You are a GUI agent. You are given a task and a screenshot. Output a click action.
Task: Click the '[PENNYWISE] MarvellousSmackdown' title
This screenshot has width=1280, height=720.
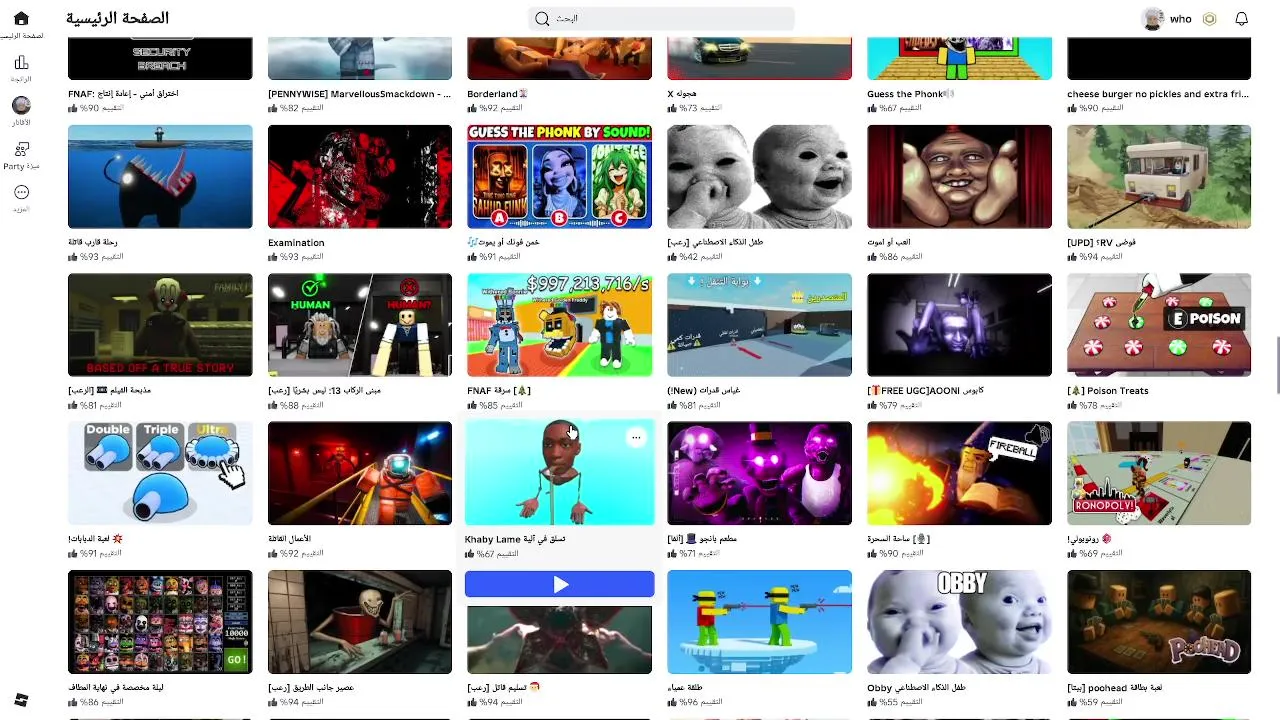[358, 94]
